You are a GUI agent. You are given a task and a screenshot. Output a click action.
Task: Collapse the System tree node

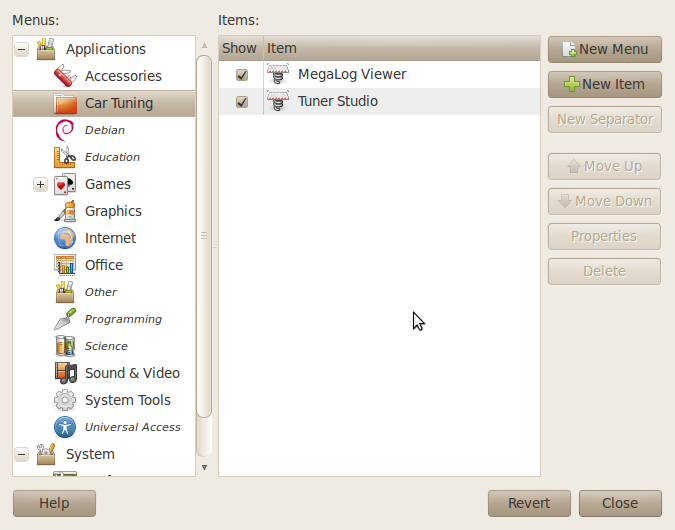[22, 454]
